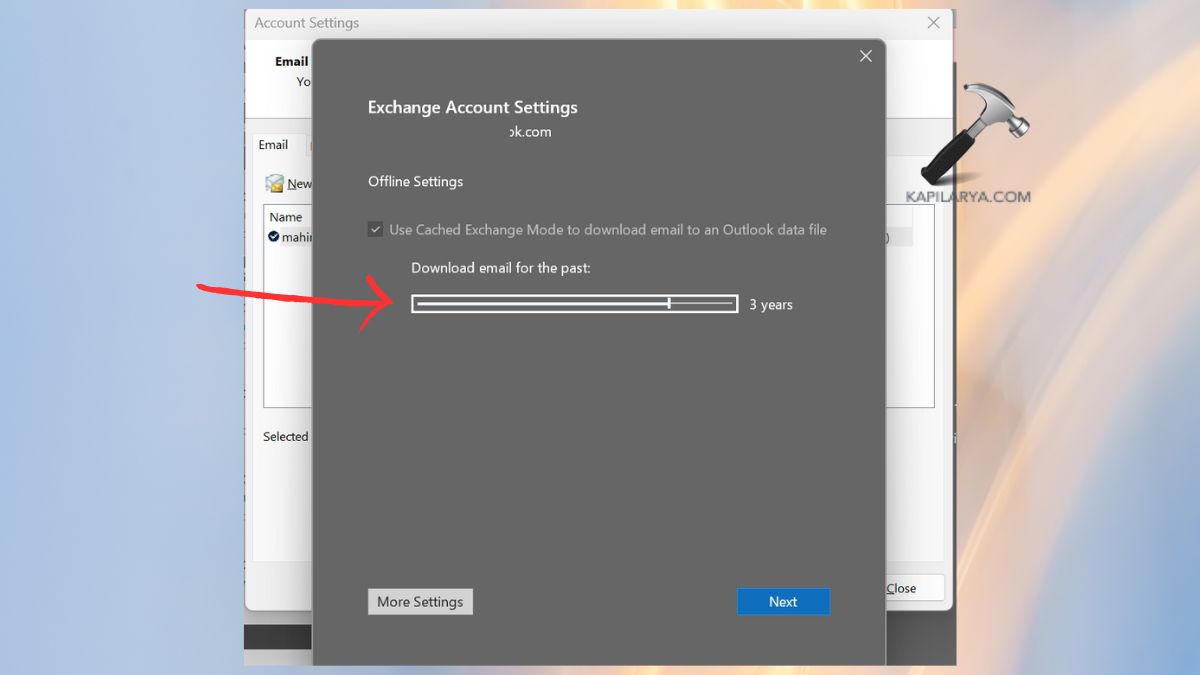This screenshot has width=1200, height=675.
Task: Toggle the Use Cached Exchange Mode checkbox
Action: coord(376,230)
